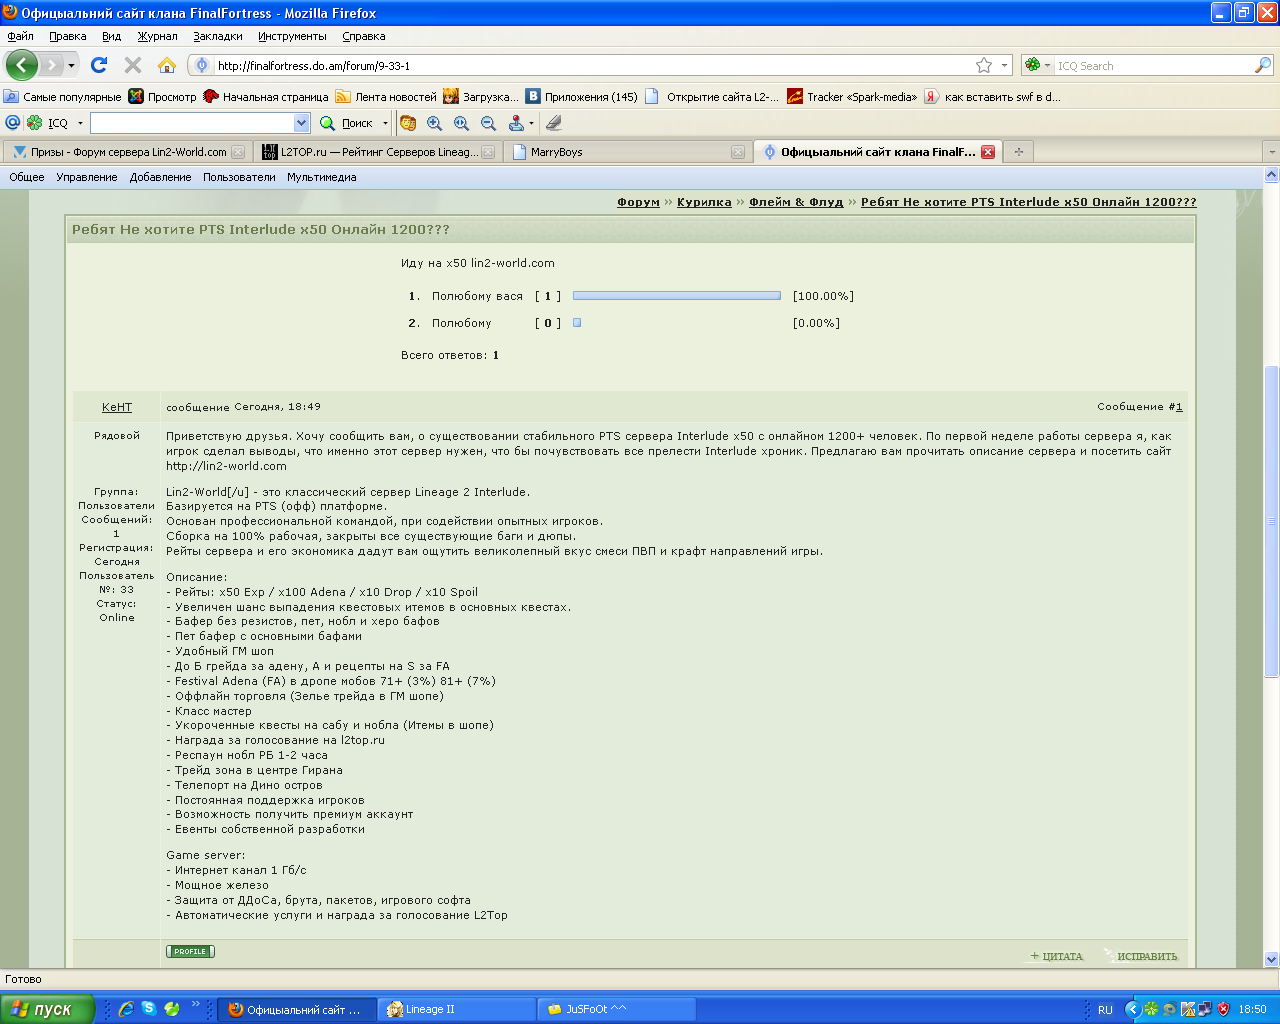1280x1024 pixels.
Task: Open the Форум breadcrumb link
Action: point(638,202)
